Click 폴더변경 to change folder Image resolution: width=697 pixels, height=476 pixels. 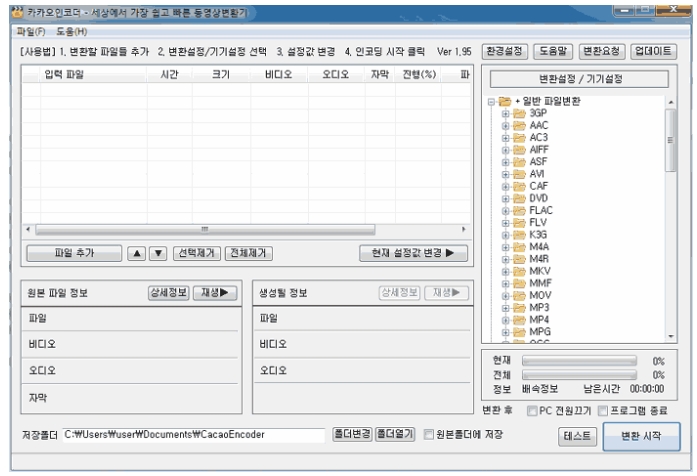[352, 434]
